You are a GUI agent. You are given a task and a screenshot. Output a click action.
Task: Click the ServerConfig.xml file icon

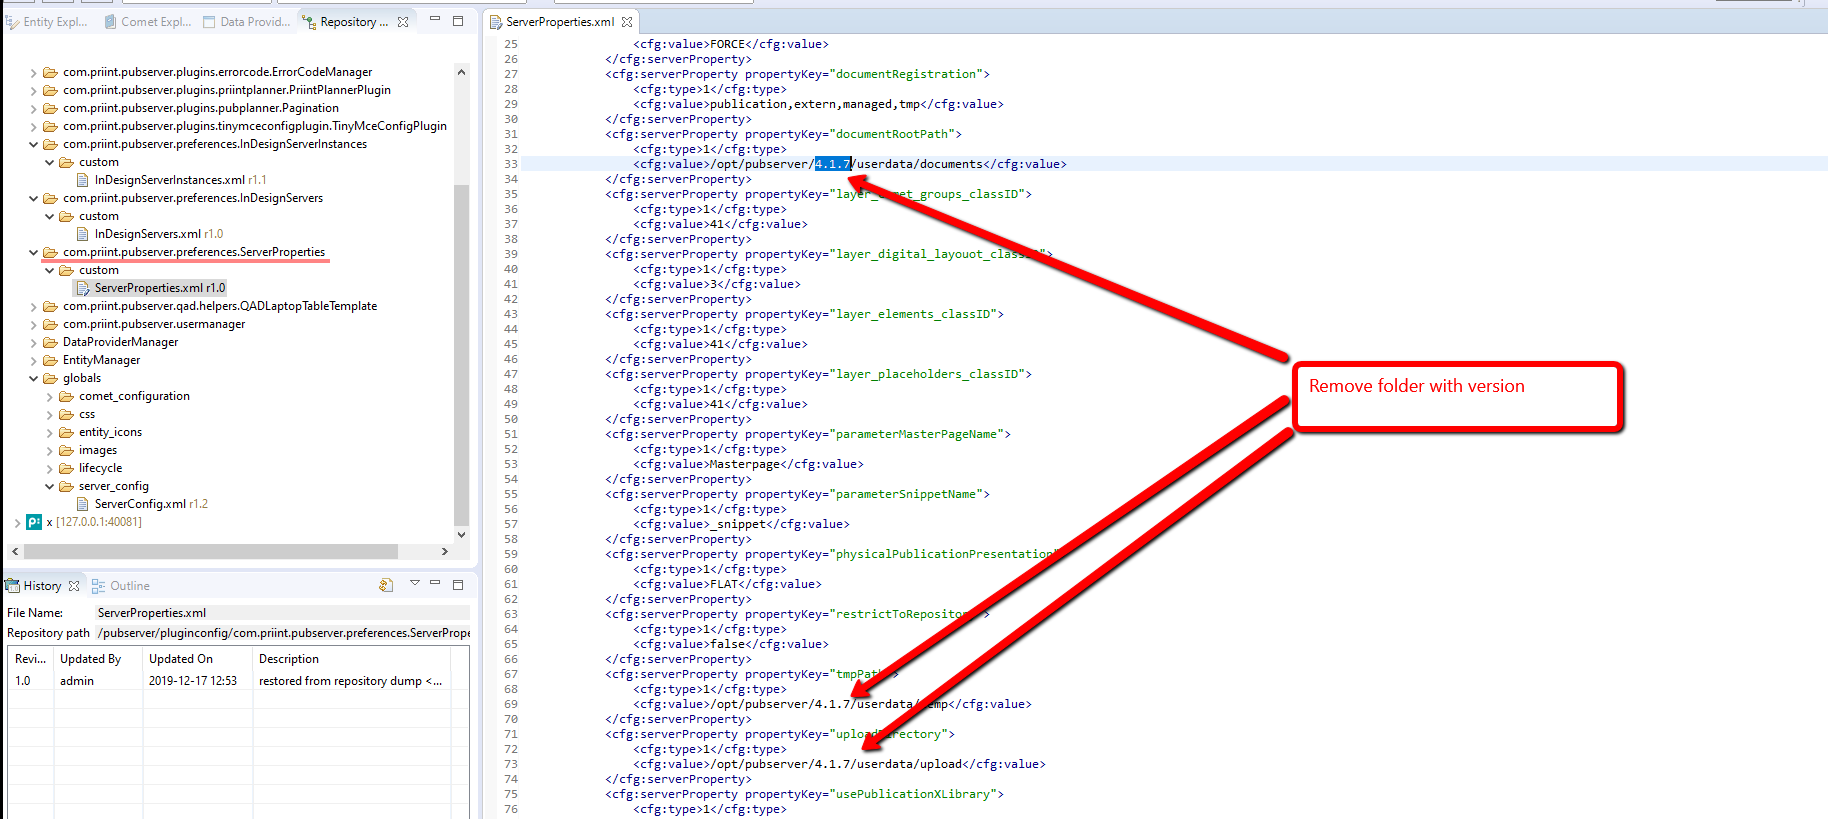[x=83, y=504]
